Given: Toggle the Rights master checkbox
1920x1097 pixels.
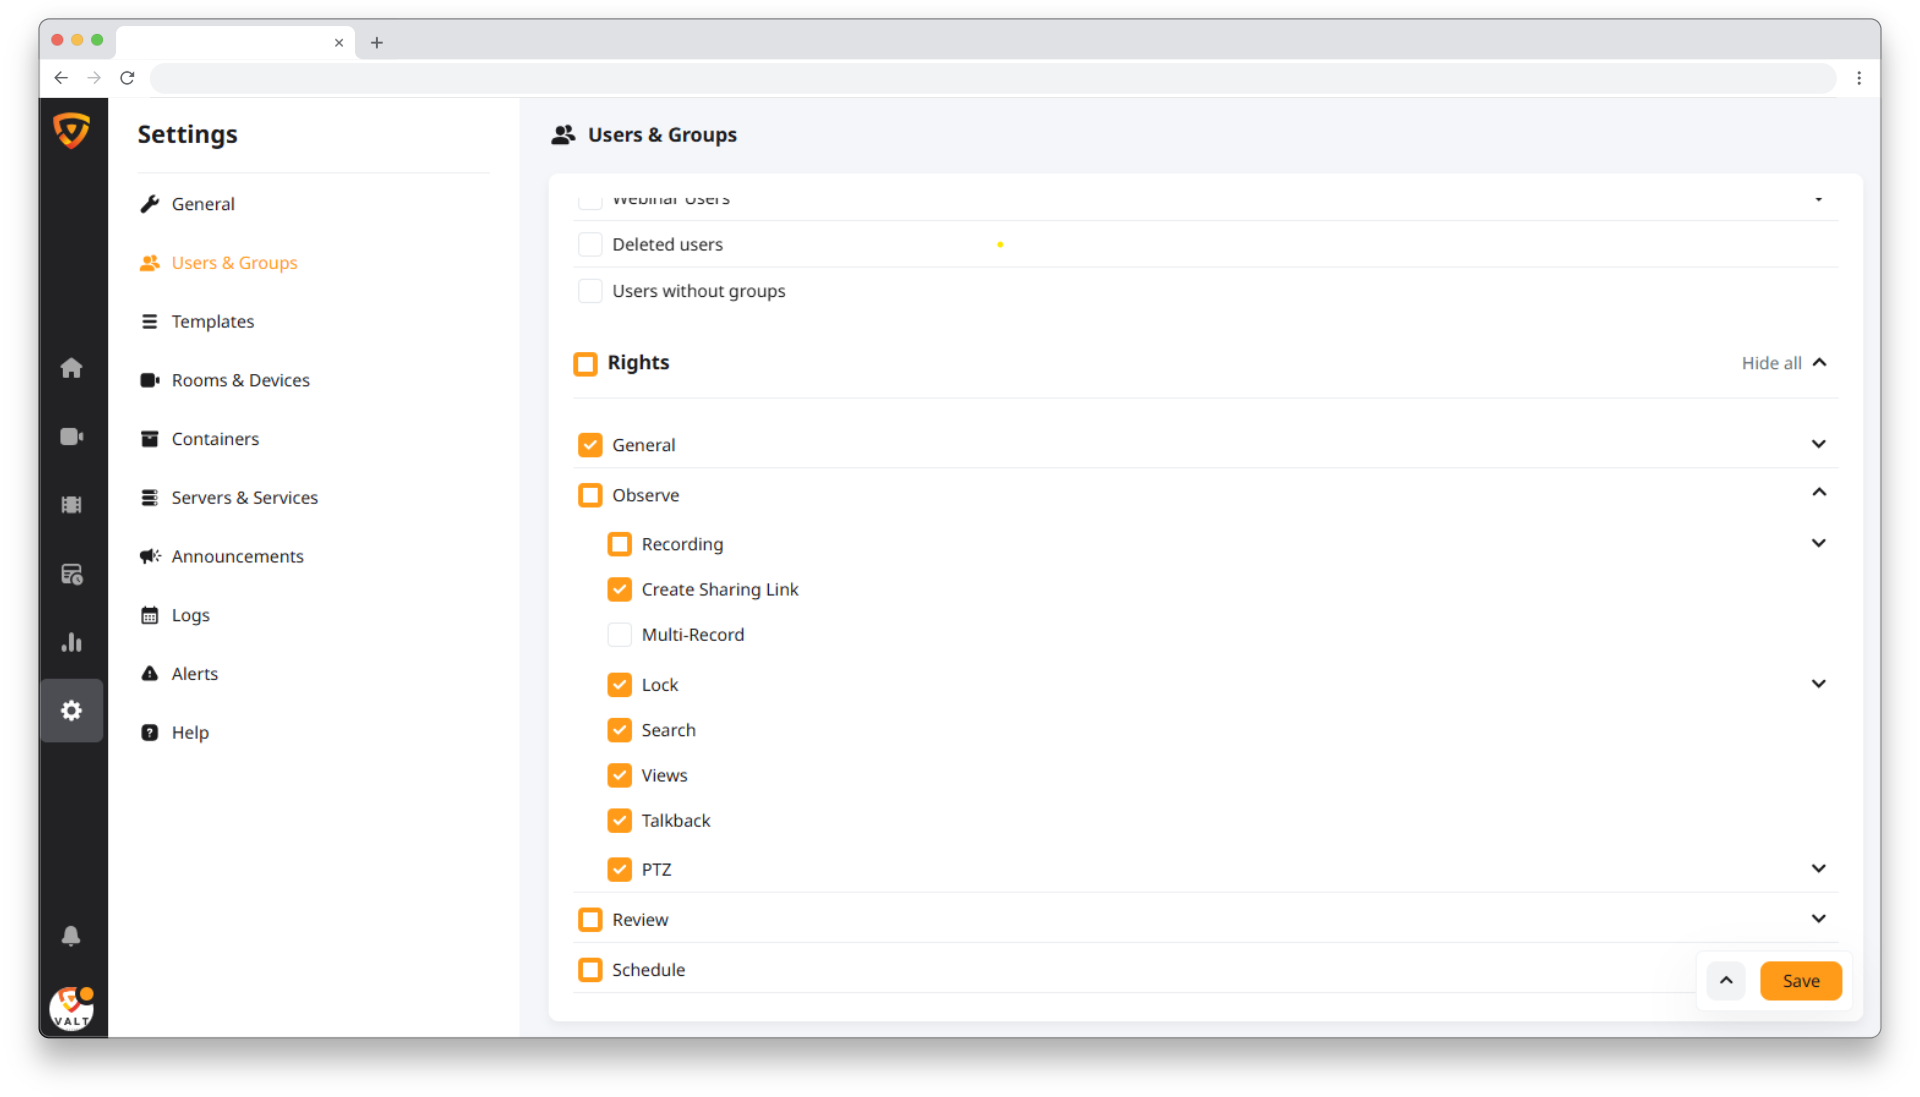Looking at the screenshot, I should [x=586, y=364].
